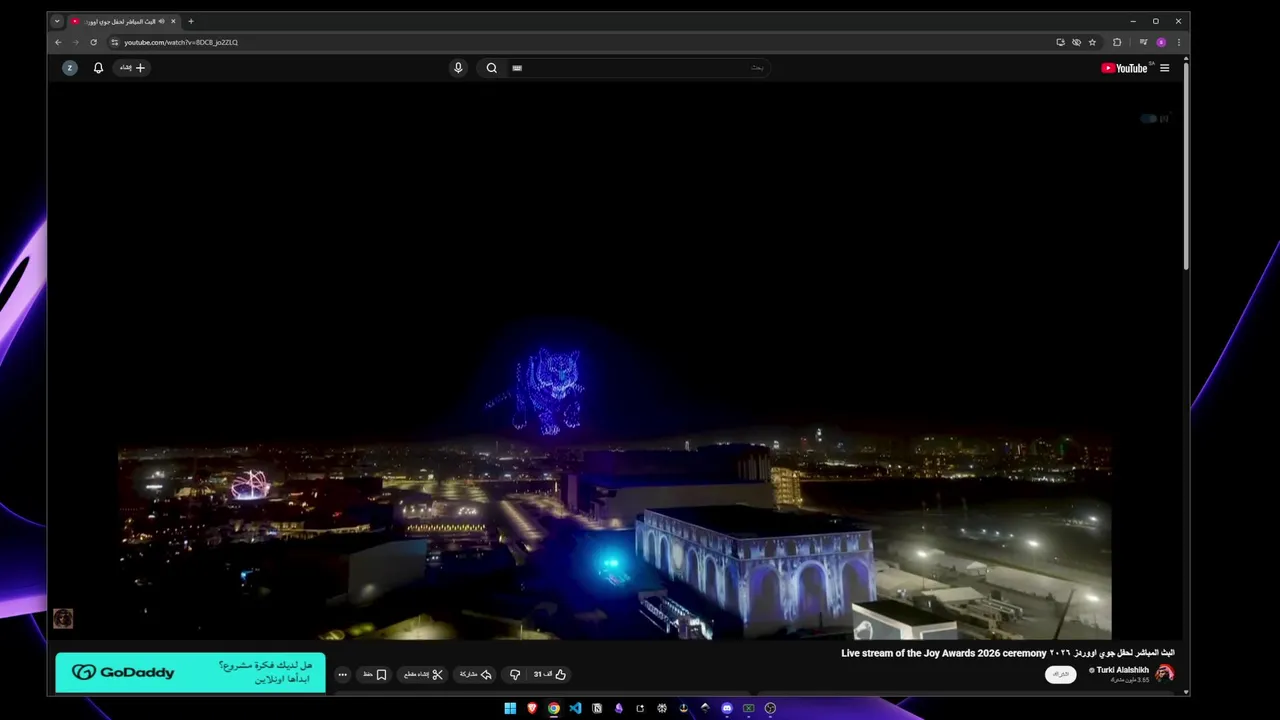Focus the YouTube search input field
This screenshot has width=1280, height=720.
point(640,68)
